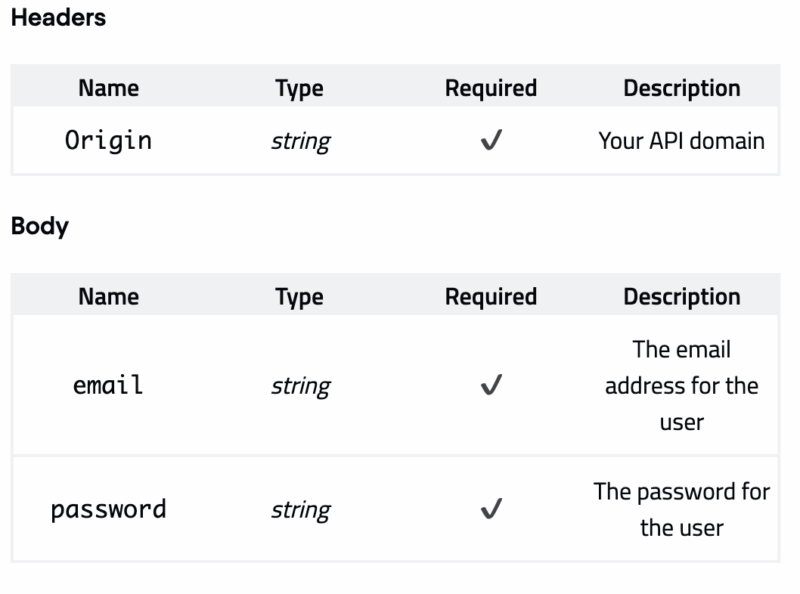Viewport: 800px width, 594px height.
Task: Select the email parameter name cell
Action: click(108, 386)
